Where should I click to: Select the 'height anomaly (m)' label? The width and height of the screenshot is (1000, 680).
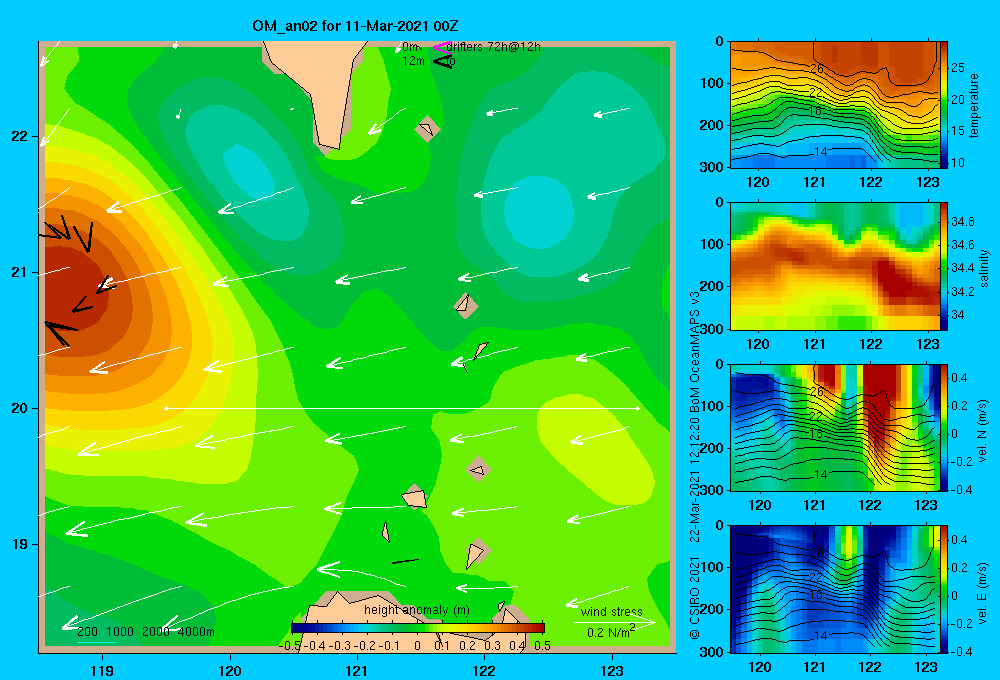(417, 610)
